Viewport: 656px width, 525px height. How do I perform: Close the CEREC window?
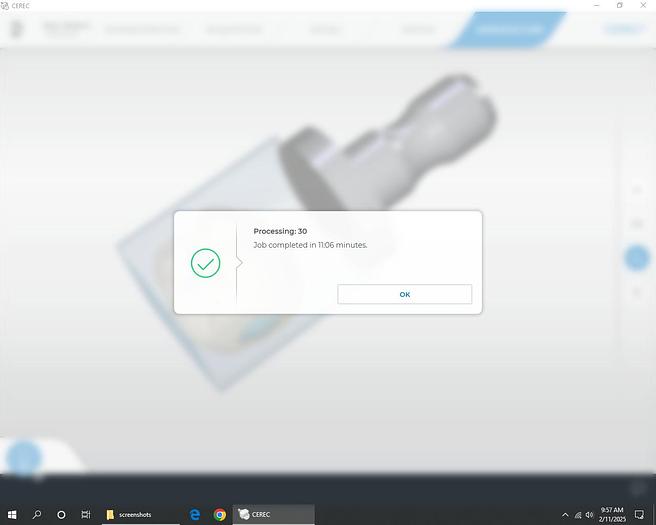(643, 5)
